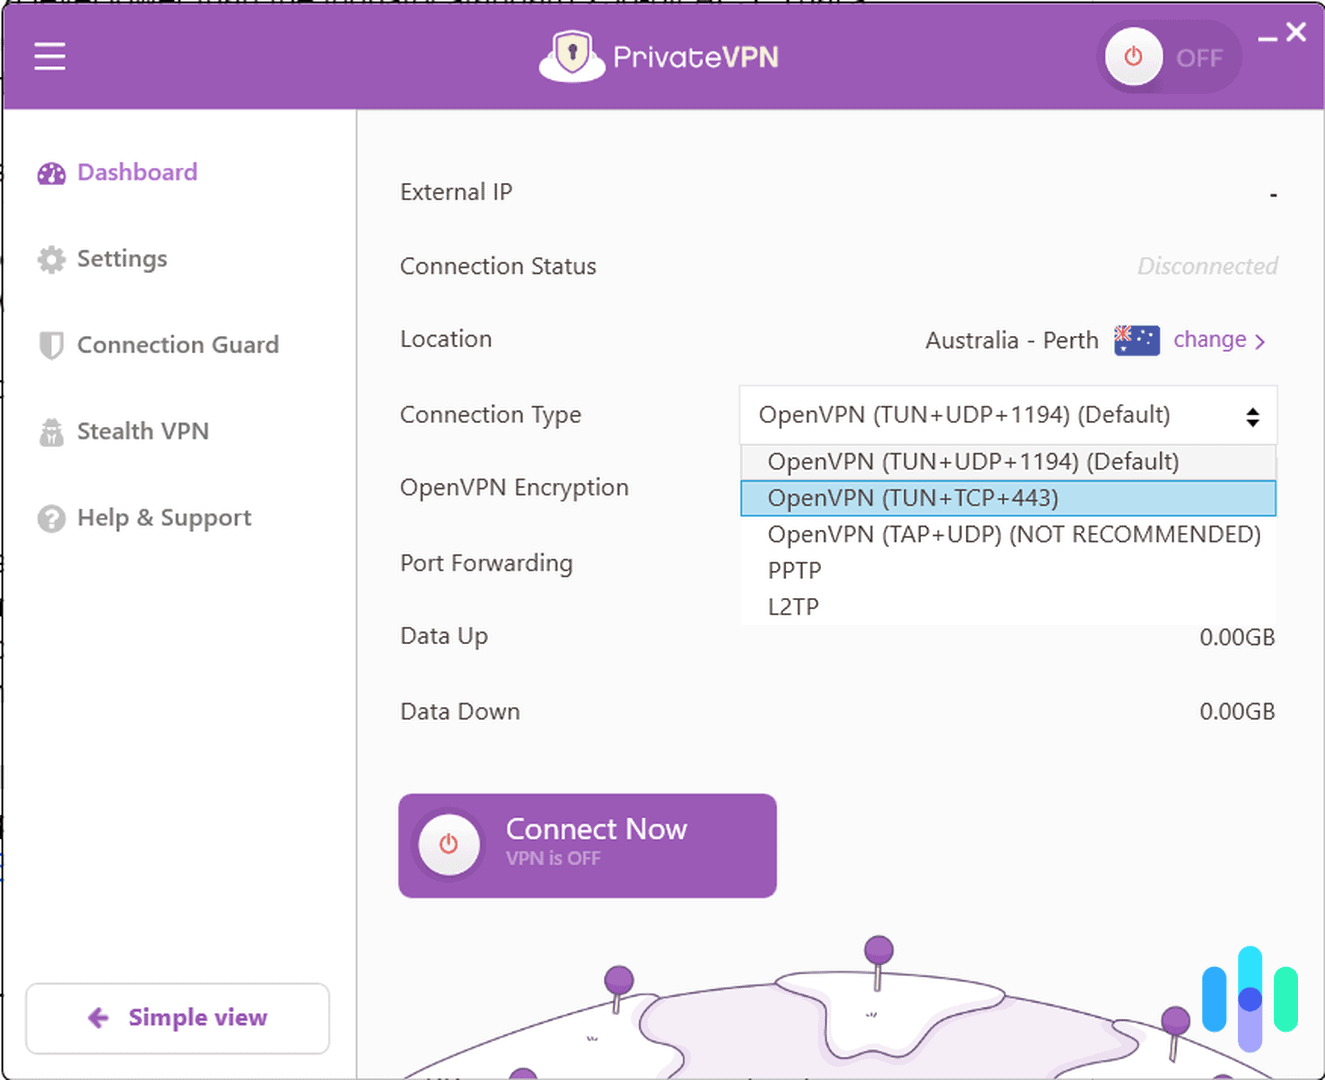Screen dimensions: 1325x1080
Task: Switch to the Dashboard section
Action: [137, 172]
